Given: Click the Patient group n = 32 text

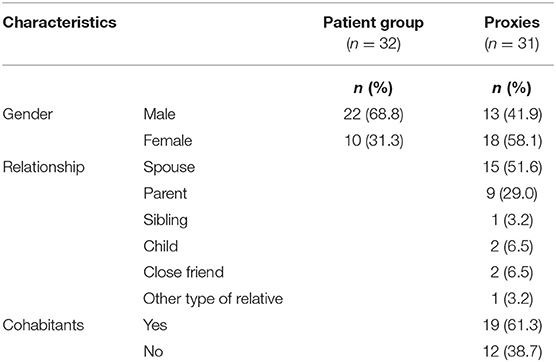Looking at the screenshot, I should (373, 44).
